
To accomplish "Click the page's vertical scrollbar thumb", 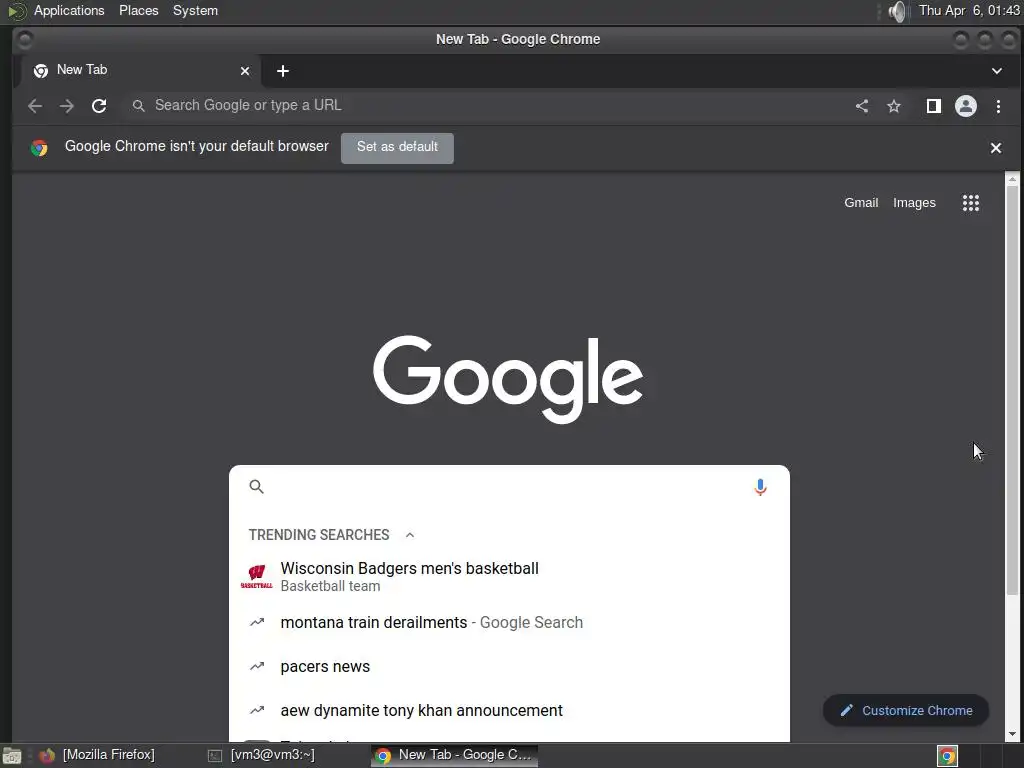I will pos(1012,389).
